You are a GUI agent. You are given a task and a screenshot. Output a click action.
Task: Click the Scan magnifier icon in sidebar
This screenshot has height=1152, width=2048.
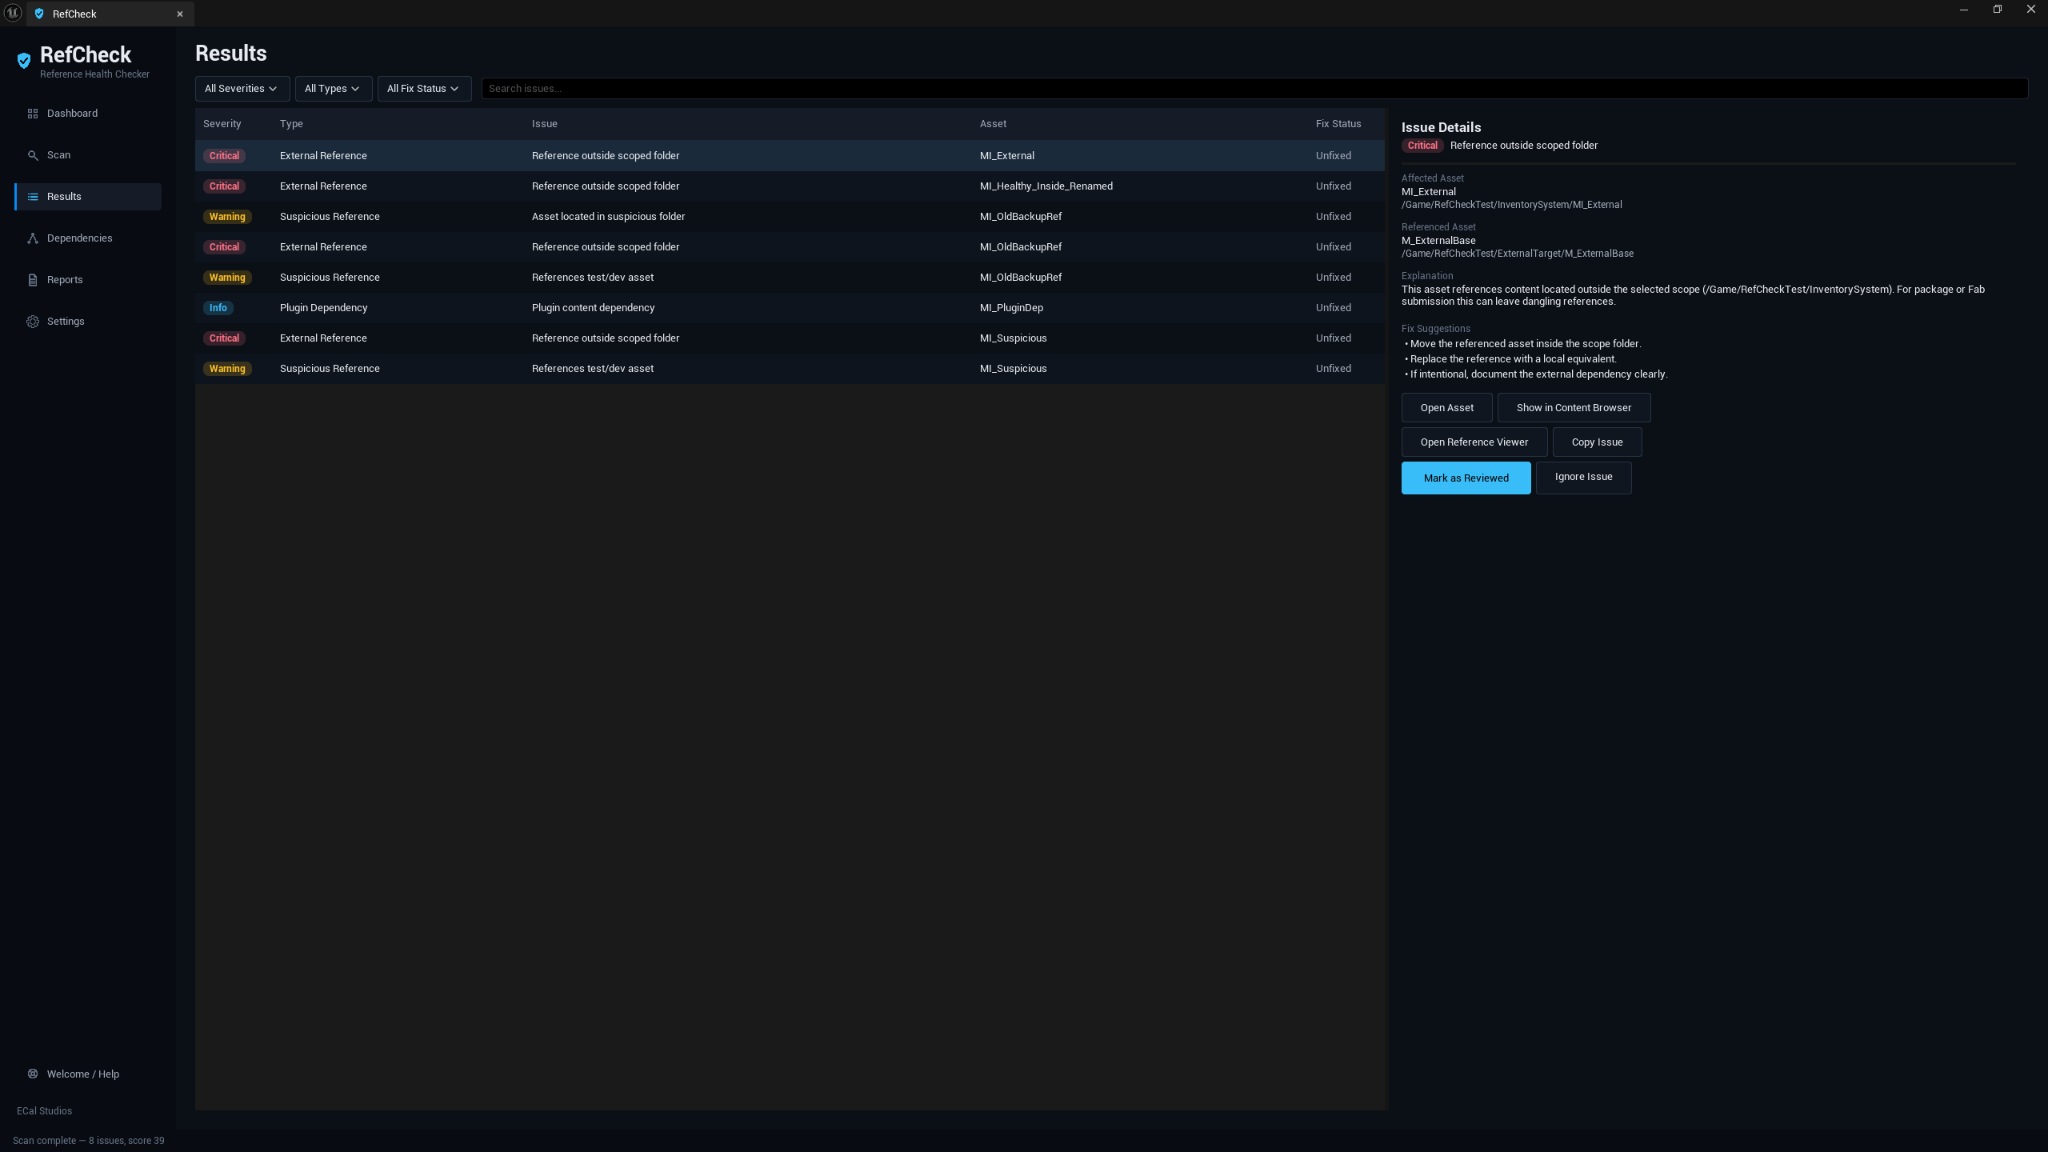(33, 155)
